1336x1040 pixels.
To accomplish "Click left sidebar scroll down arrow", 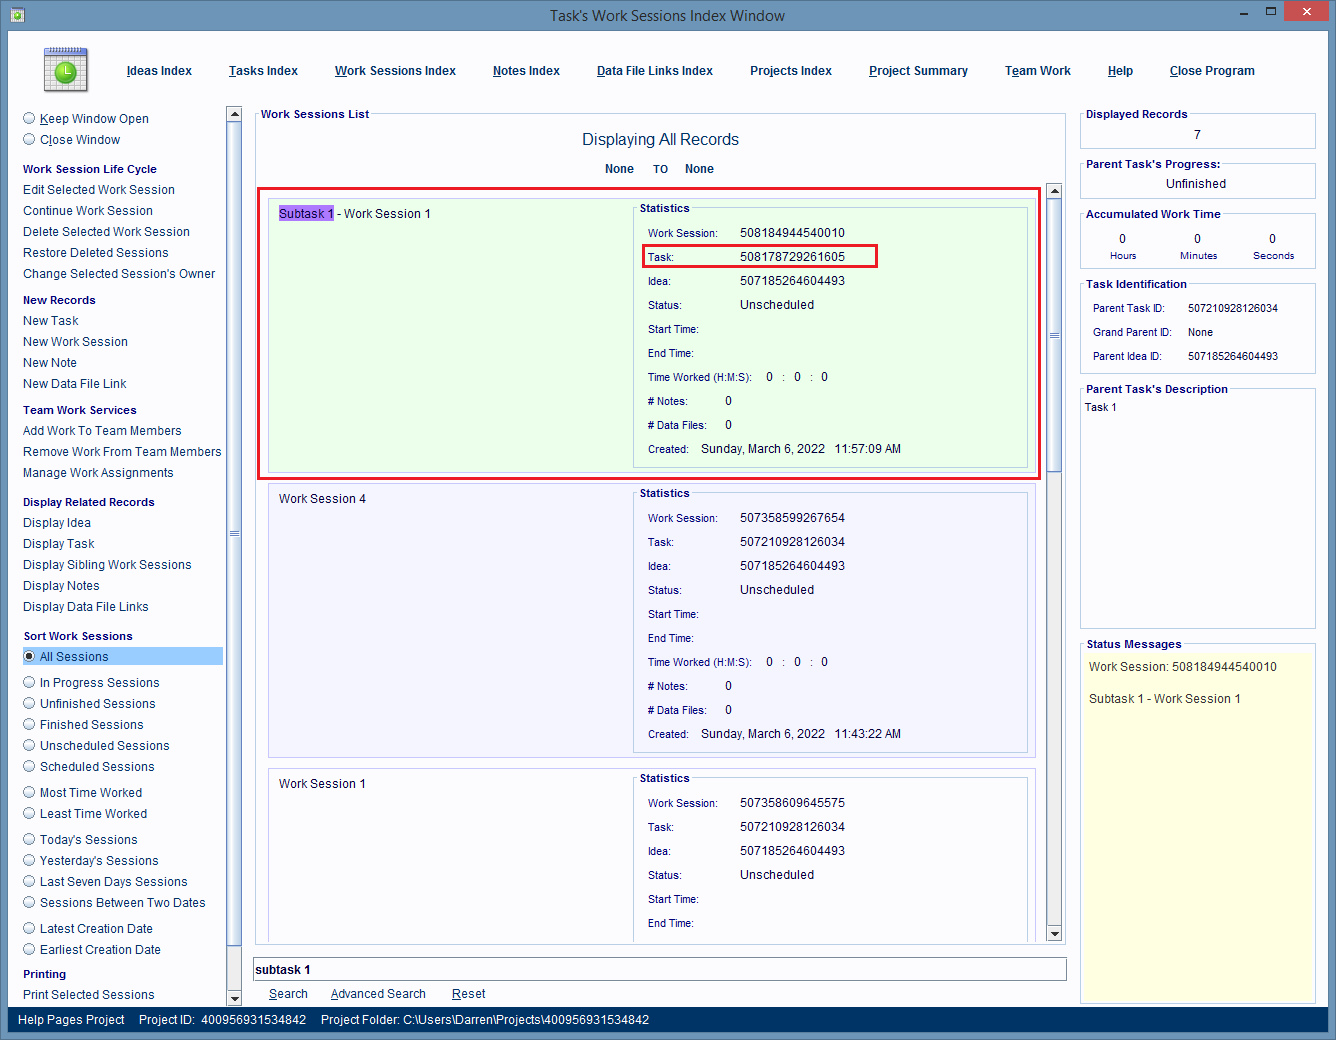I will (234, 998).
